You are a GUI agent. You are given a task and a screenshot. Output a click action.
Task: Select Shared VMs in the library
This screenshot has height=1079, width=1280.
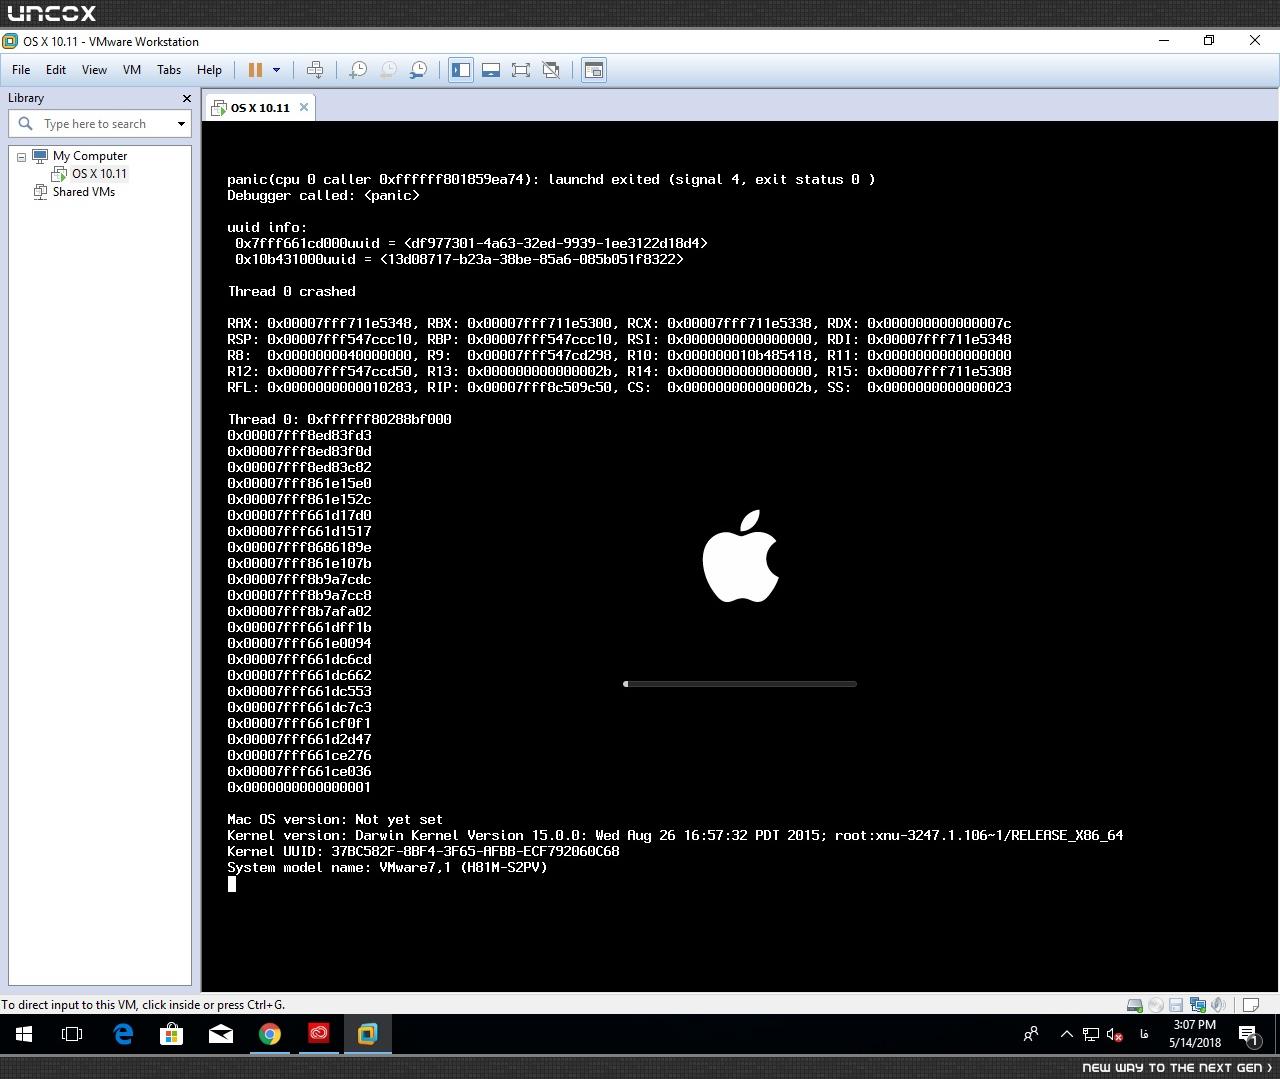click(83, 192)
